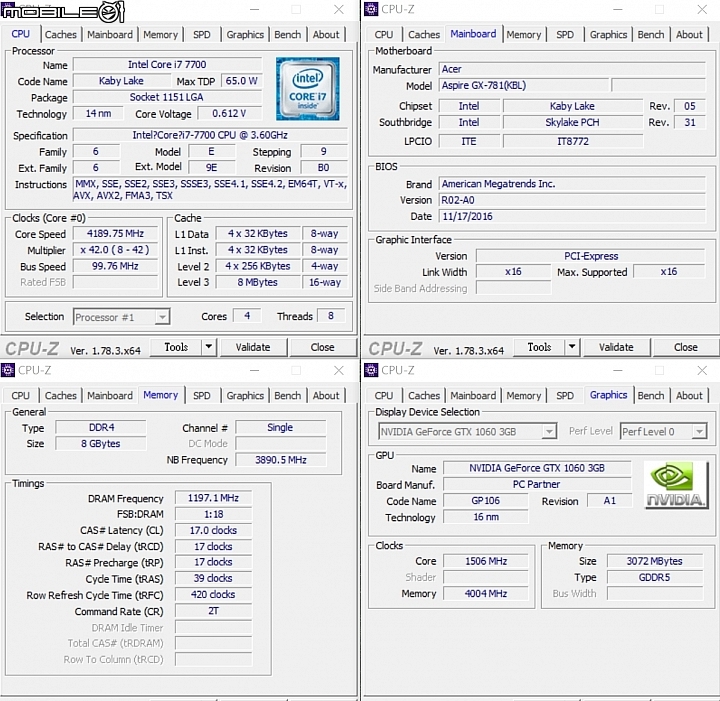Click Core Speed value 4189.75 MHz
Image resolution: width=720 pixels, height=701 pixels.
coord(115,233)
